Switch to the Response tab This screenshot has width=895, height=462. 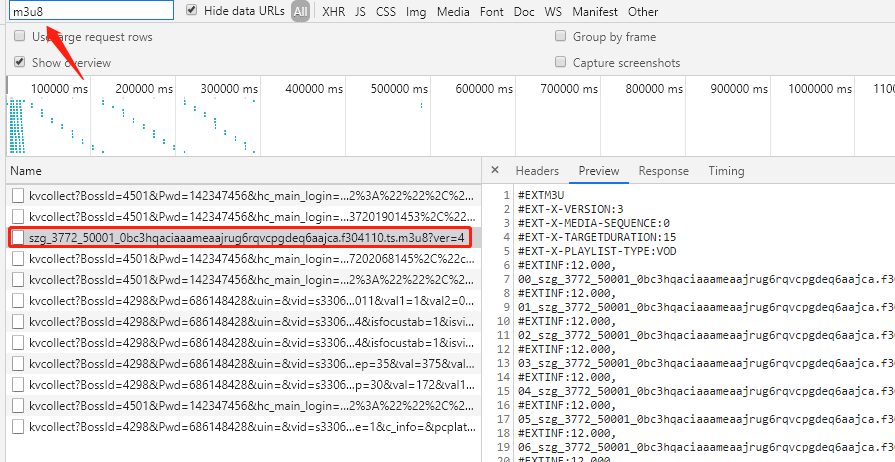(664, 171)
